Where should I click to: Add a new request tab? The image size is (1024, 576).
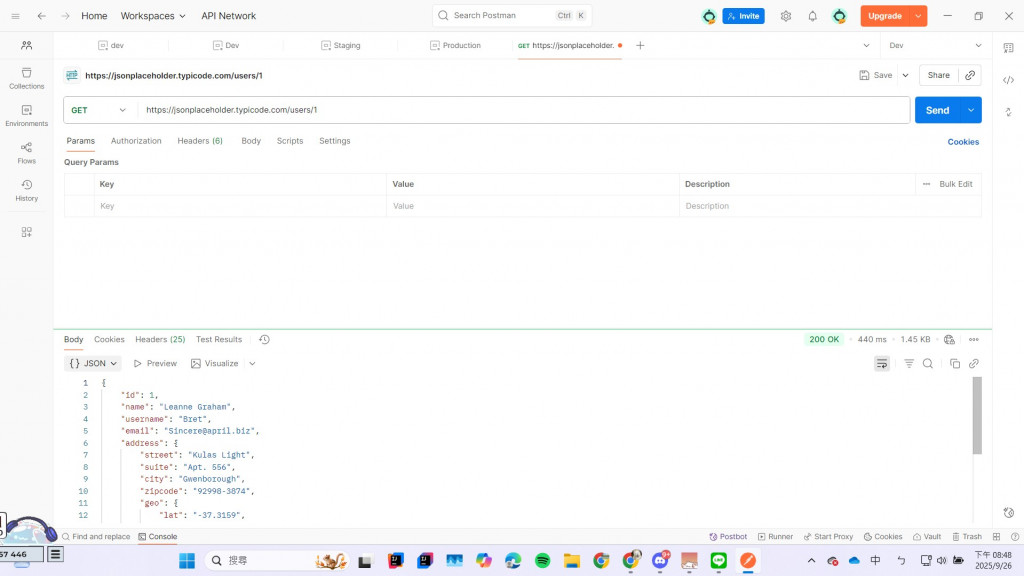point(640,45)
